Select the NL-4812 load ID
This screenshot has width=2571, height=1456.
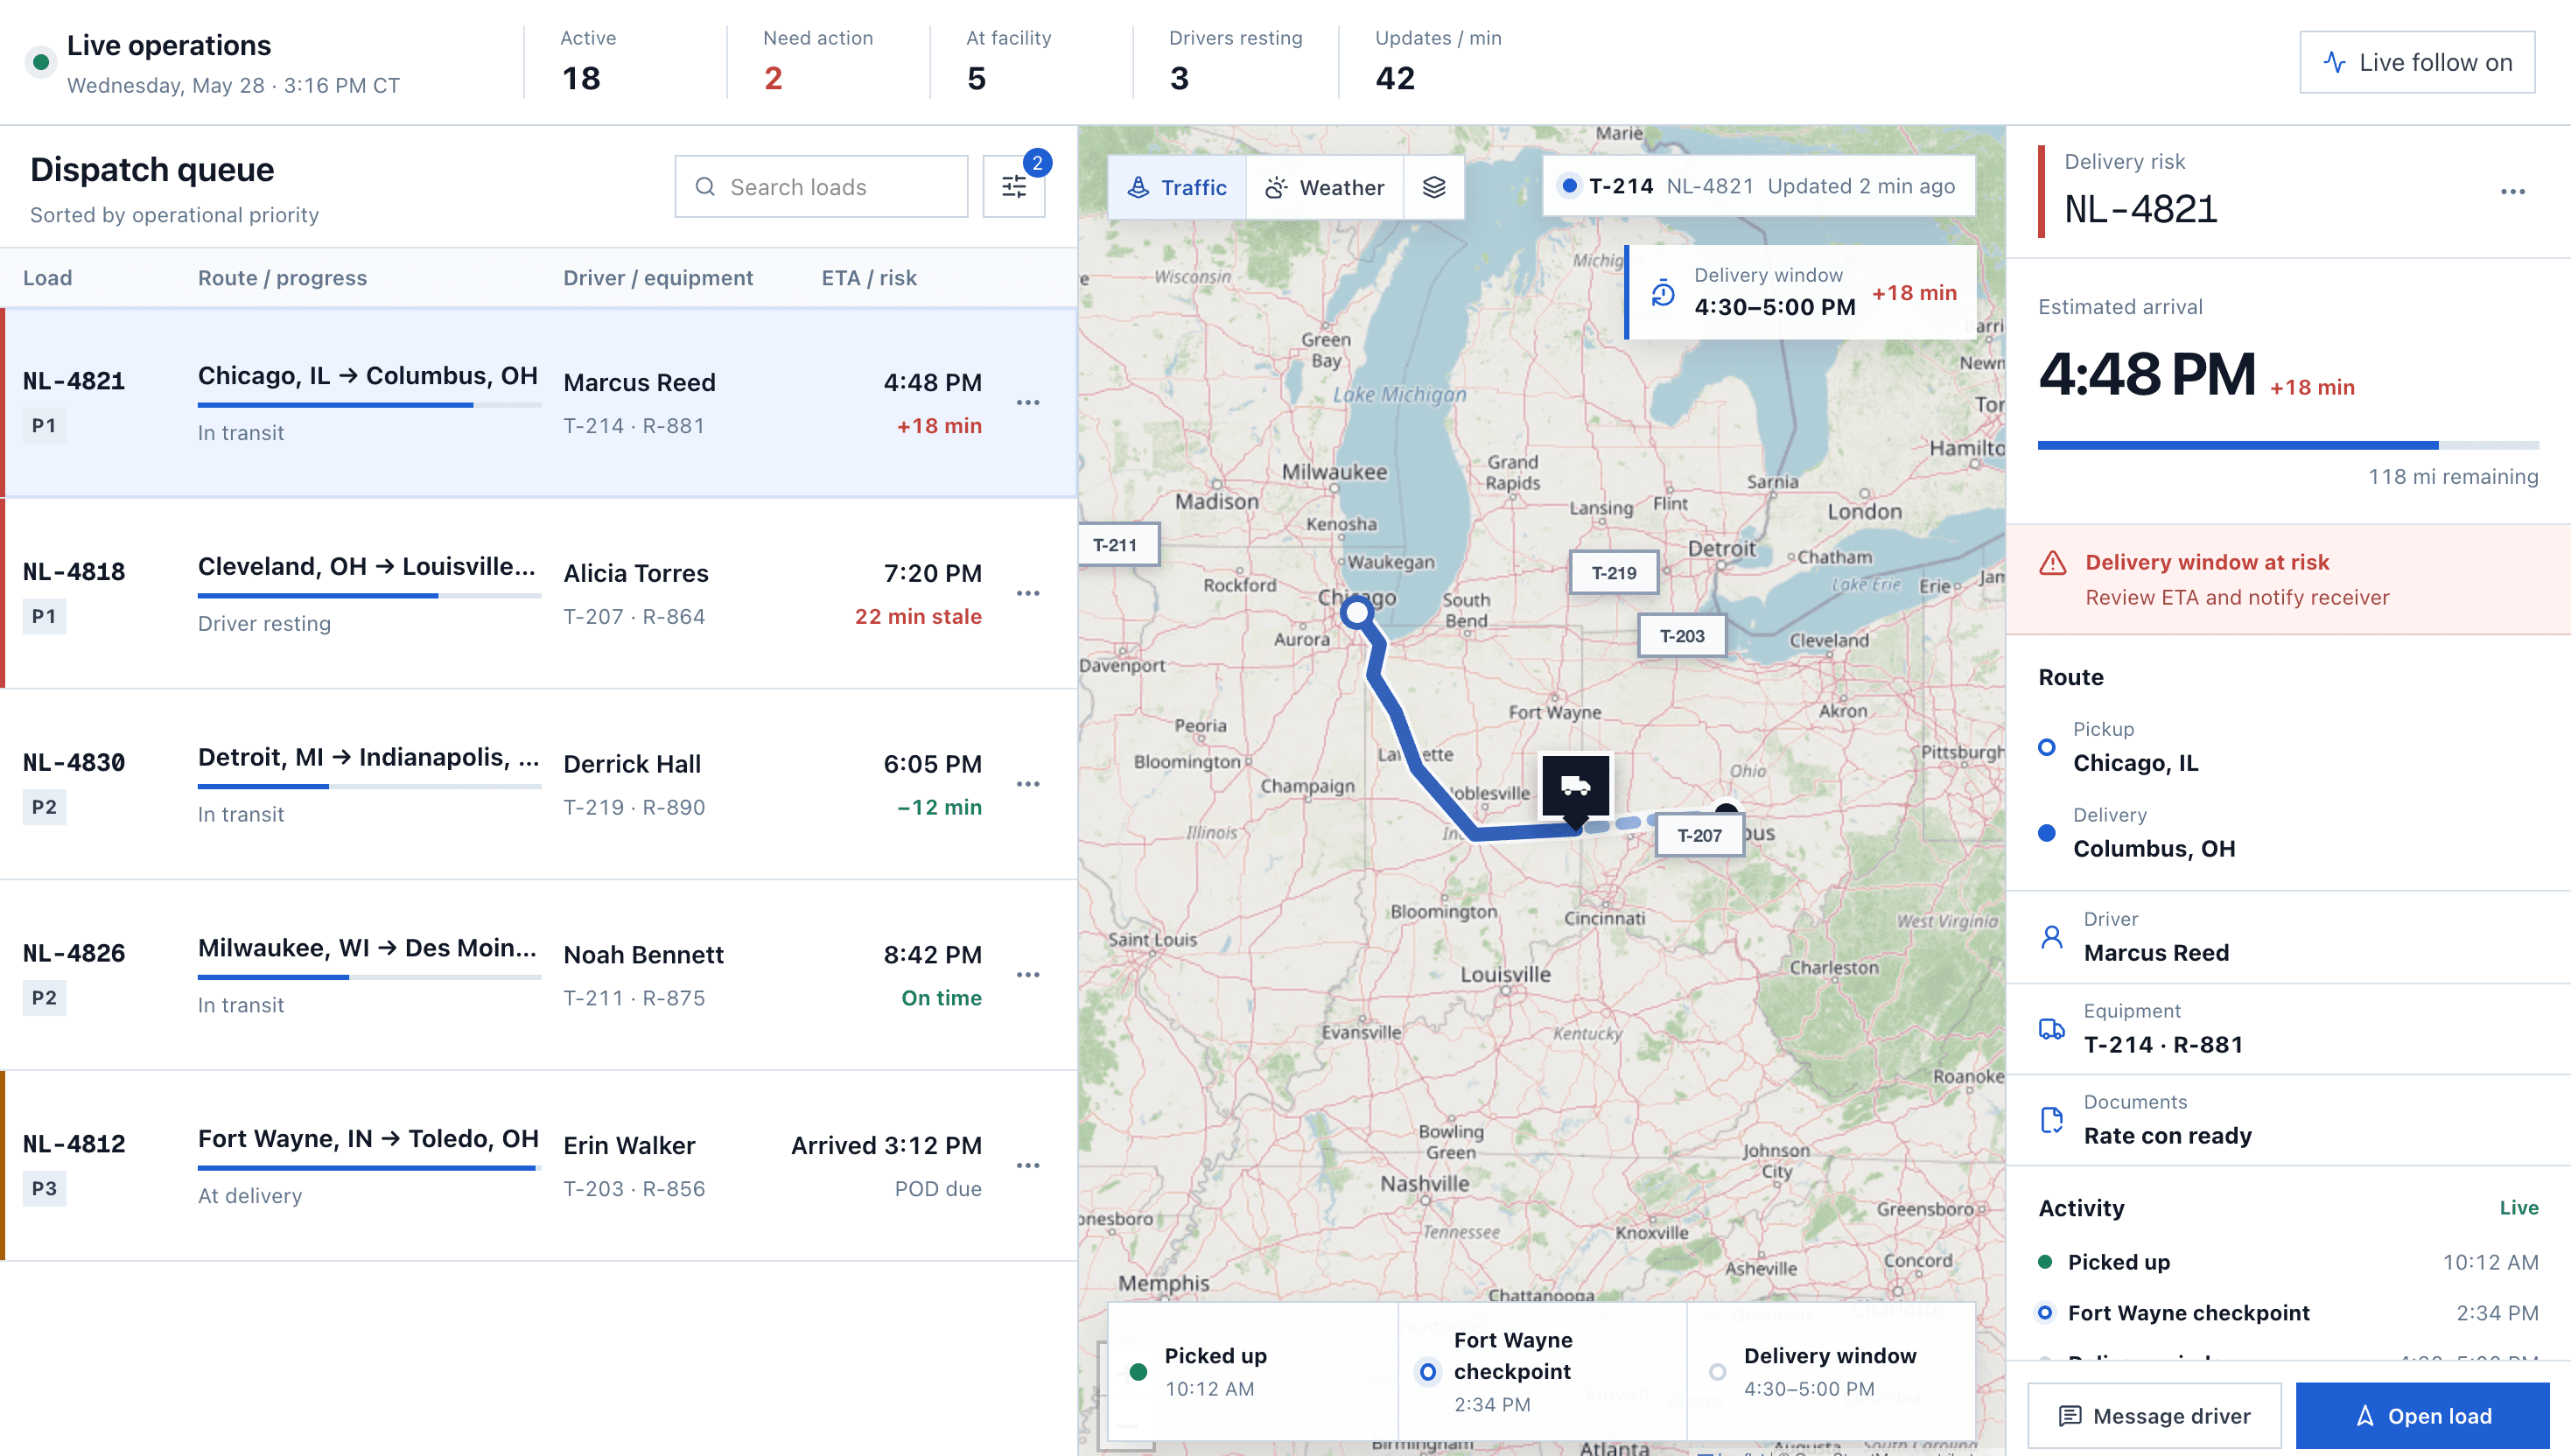coord(74,1144)
